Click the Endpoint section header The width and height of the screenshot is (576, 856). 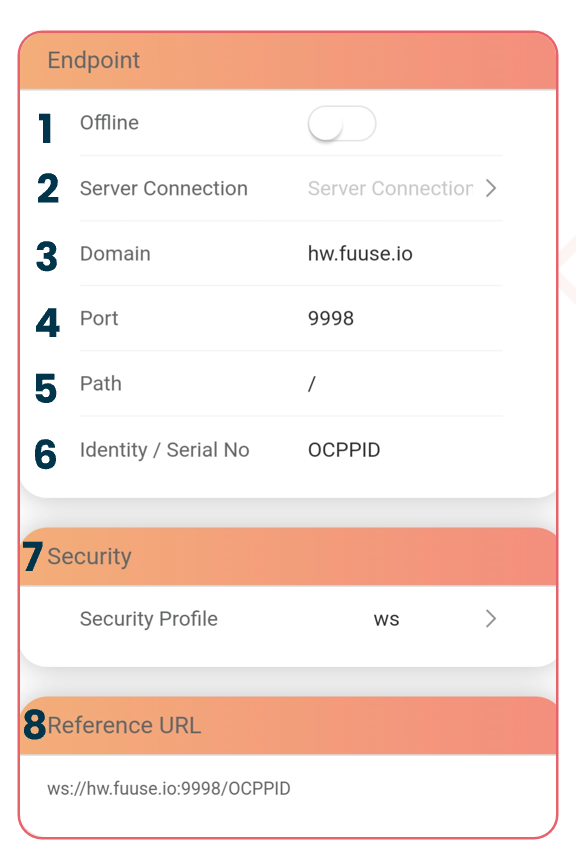point(288,60)
